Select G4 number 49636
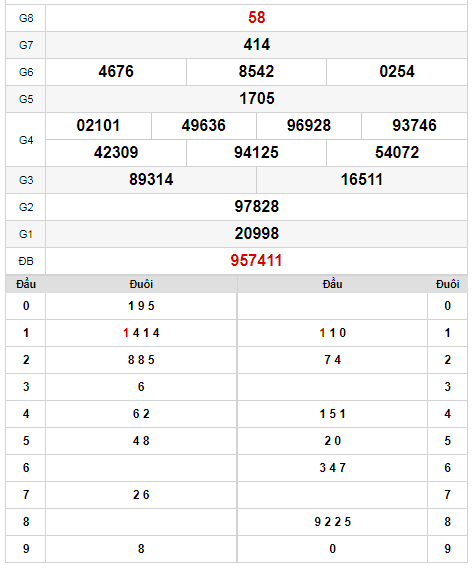 [204, 125]
